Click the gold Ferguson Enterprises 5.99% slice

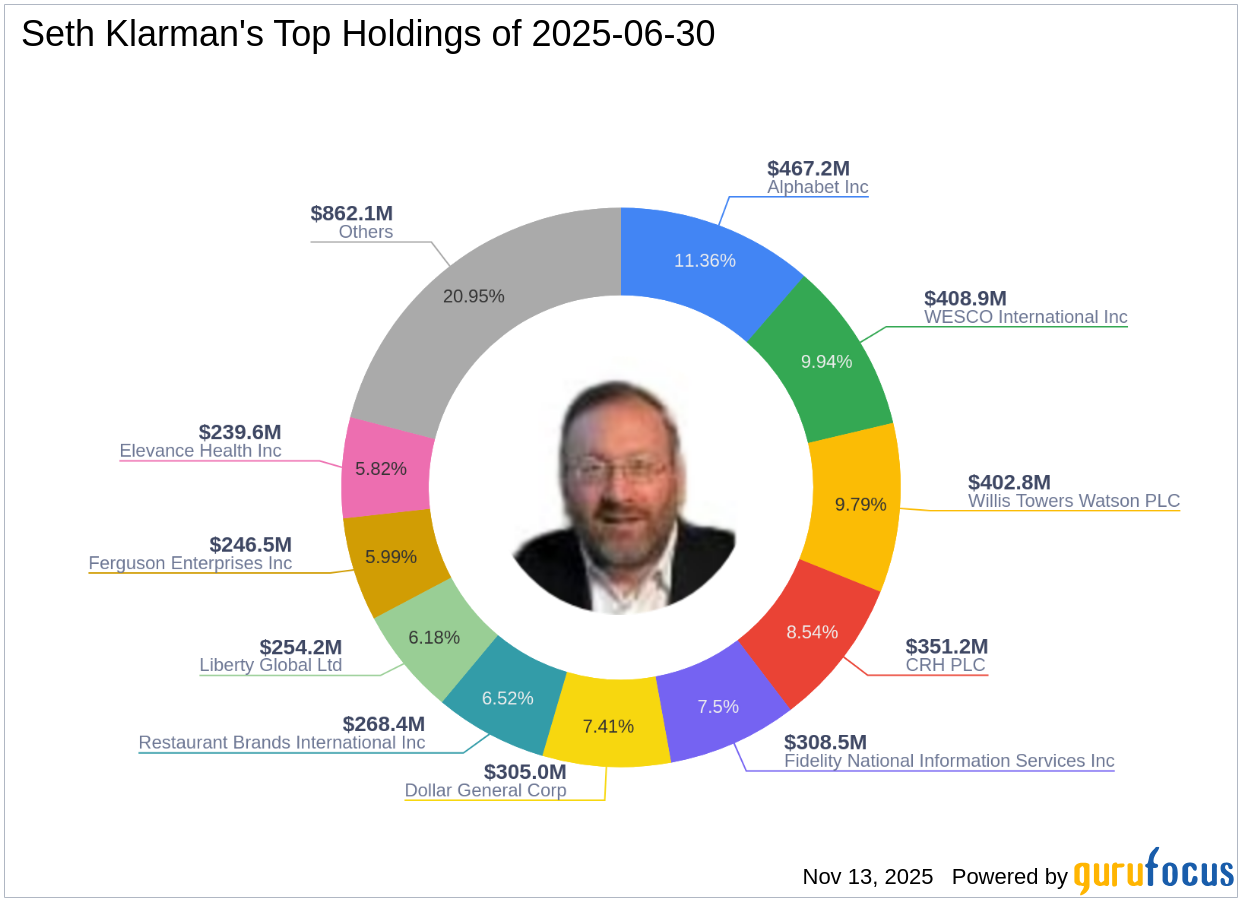[x=390, y=557]
